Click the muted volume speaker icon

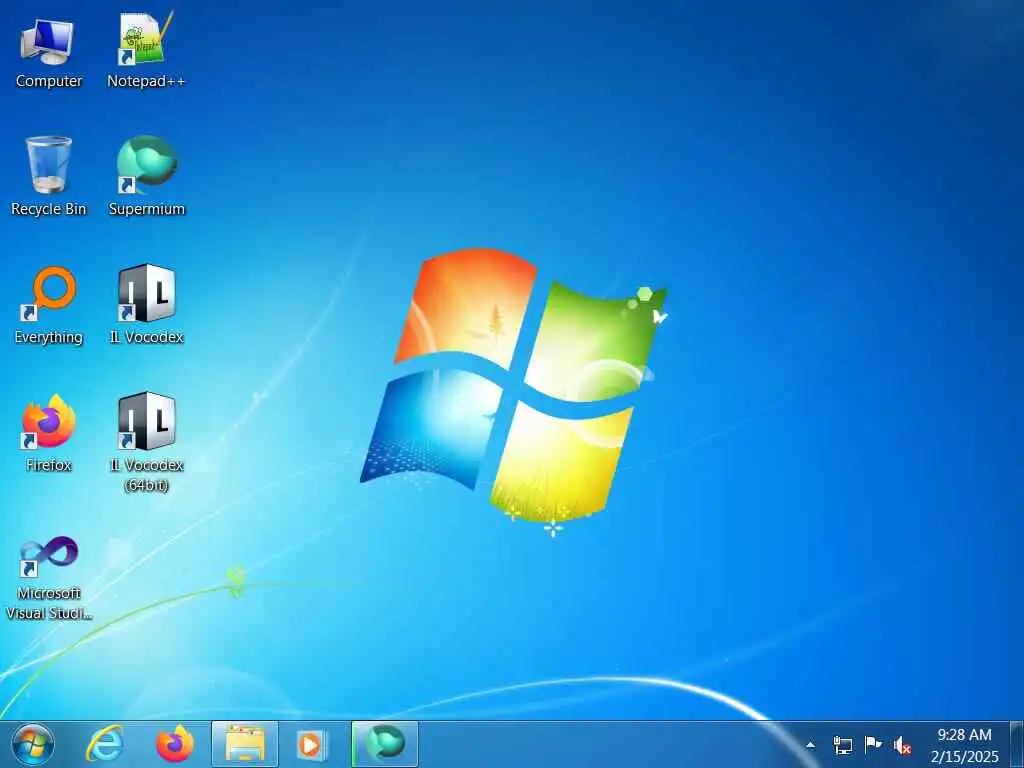[x=903, y=745]
